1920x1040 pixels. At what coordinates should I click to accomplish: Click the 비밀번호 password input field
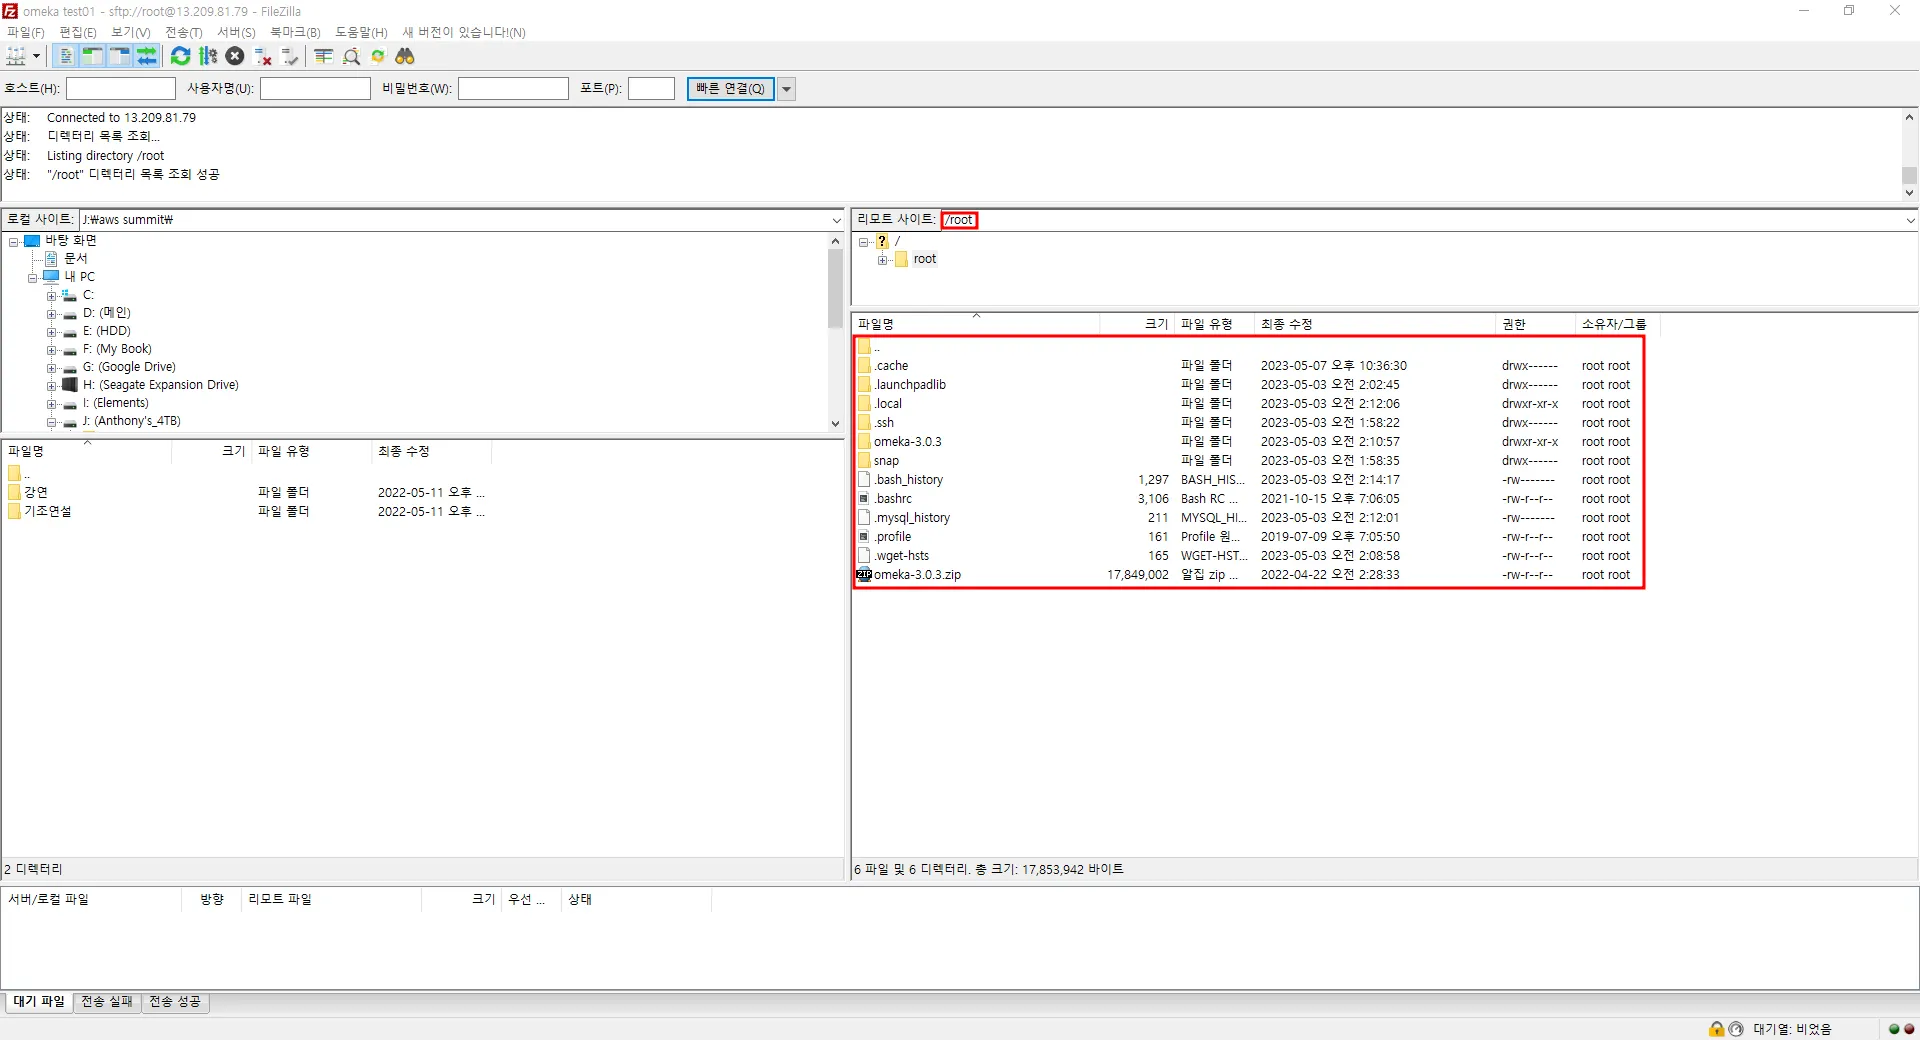click(x=513, y=89)
